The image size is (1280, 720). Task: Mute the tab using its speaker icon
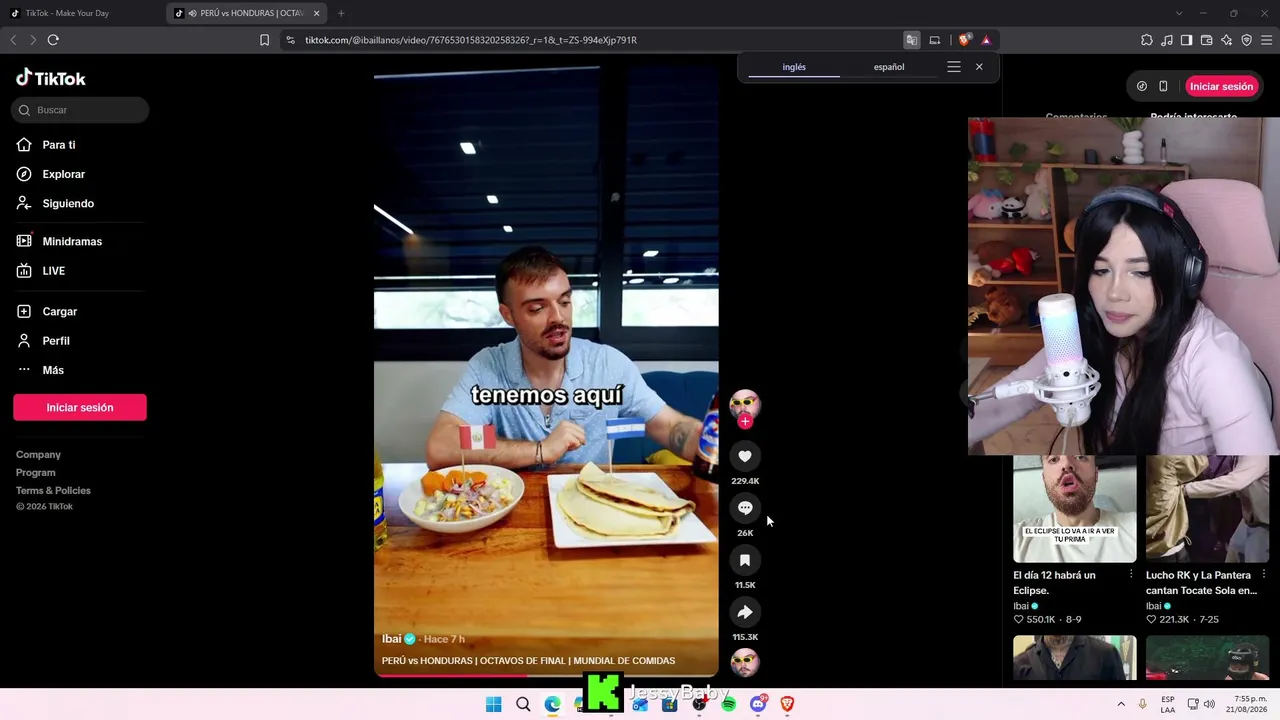192,13
